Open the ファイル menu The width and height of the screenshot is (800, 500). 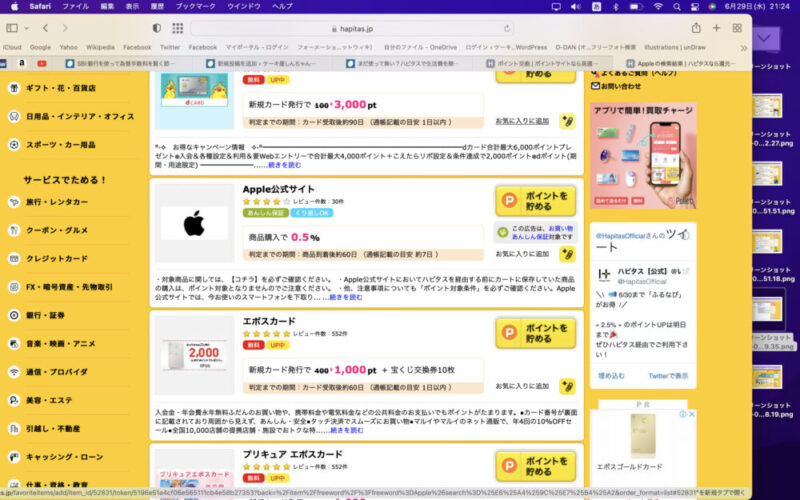(x=76, y=6)
